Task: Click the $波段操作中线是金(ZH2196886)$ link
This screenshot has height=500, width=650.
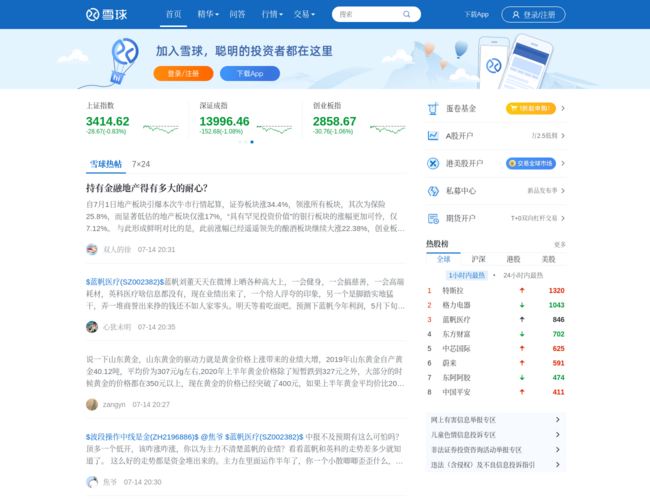Action: click(x=142, y=437)
